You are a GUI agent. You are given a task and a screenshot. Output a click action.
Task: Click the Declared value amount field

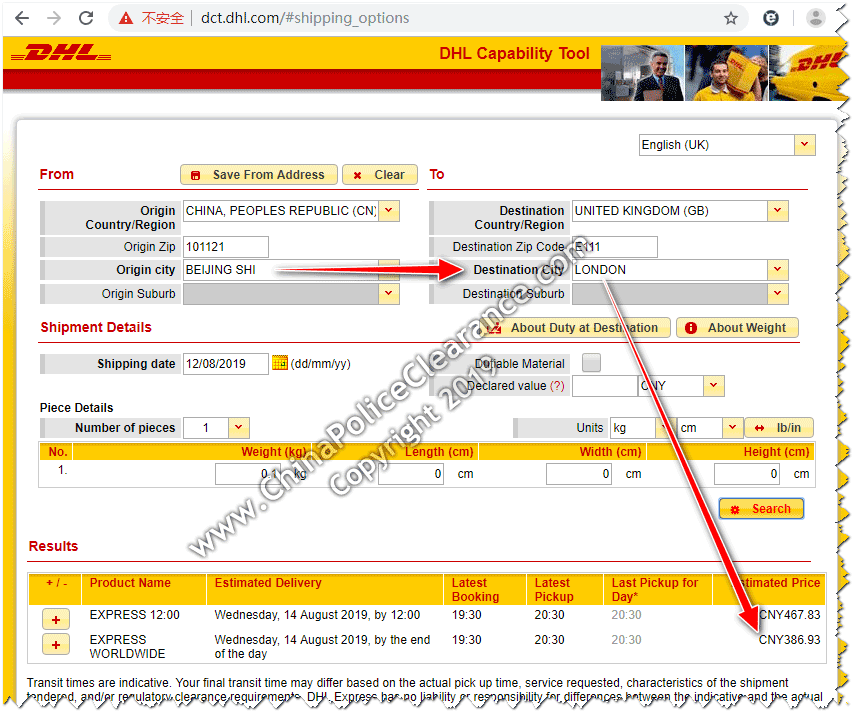pos(605,386)
